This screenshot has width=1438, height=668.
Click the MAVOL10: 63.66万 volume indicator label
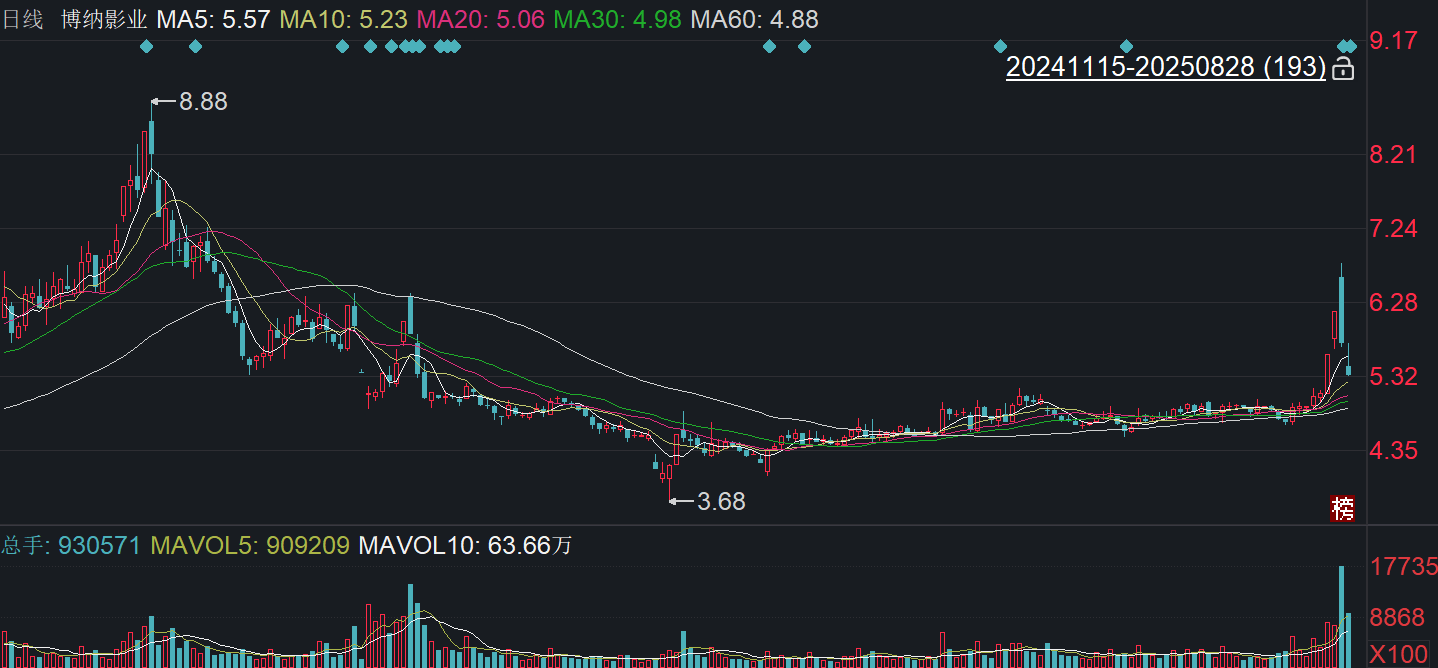pyautogui.click(x=465, y=546)
